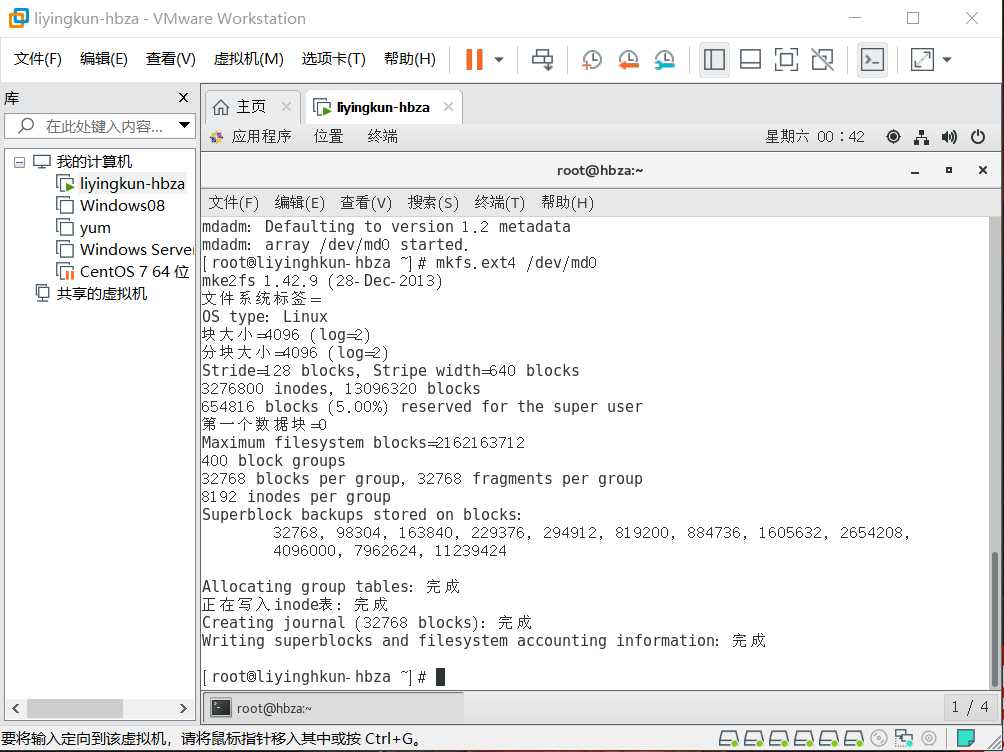Open the snapshot manager wrench icon
1004x752 pixels.
(x=665, y=60)
